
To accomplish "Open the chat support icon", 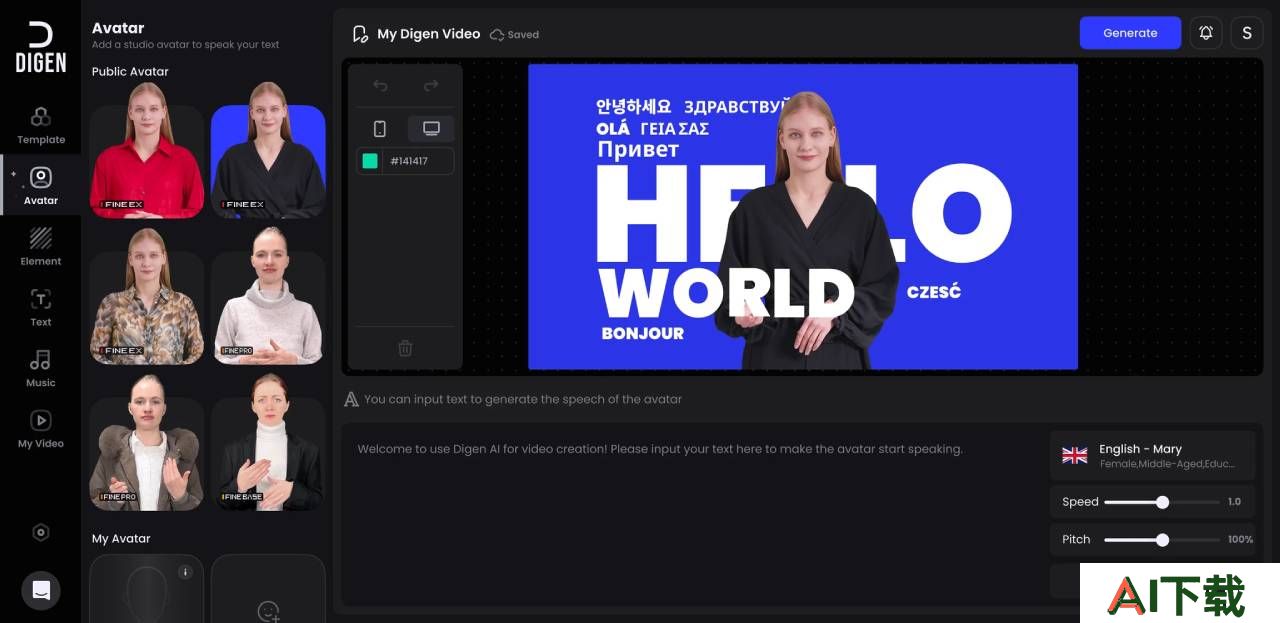I will point(41,590).
